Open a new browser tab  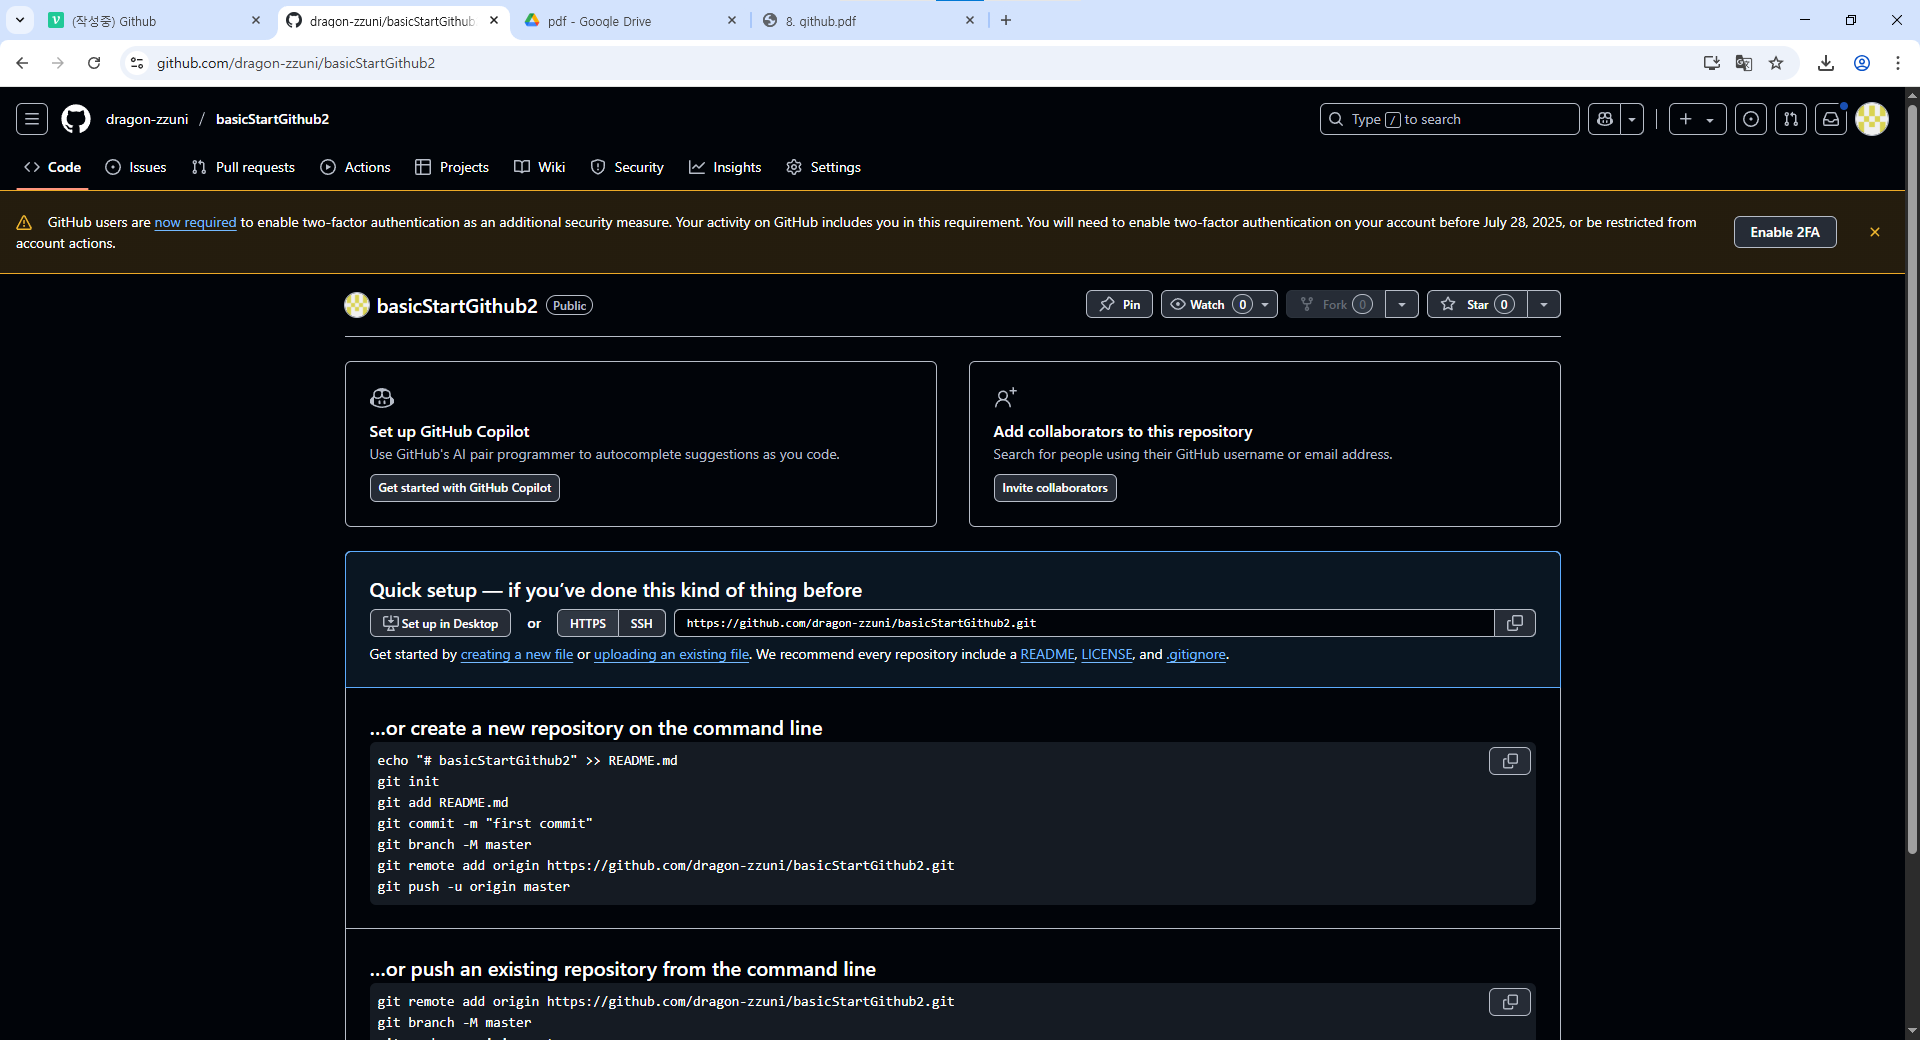[x=1006, y=20]
